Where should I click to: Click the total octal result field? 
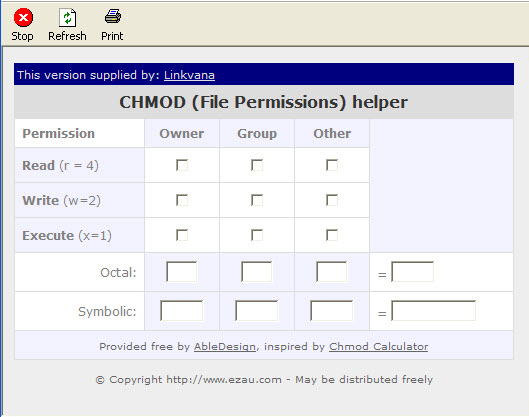(x=412, y=272)
